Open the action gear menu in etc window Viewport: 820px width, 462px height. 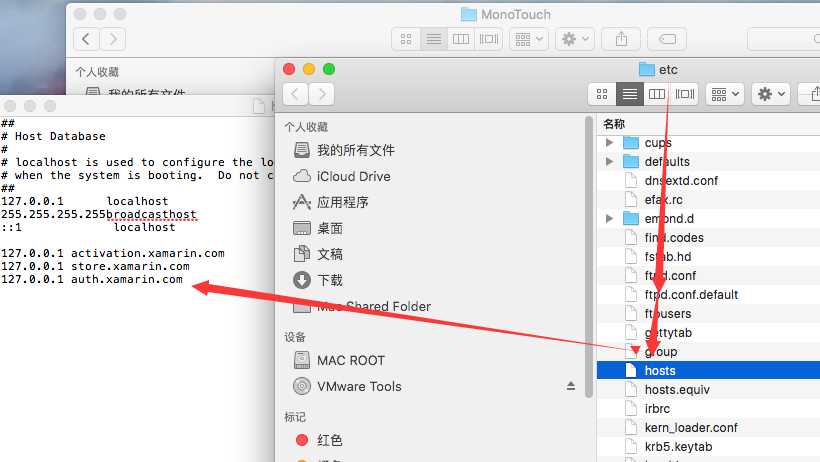click(x=771, y=94)
